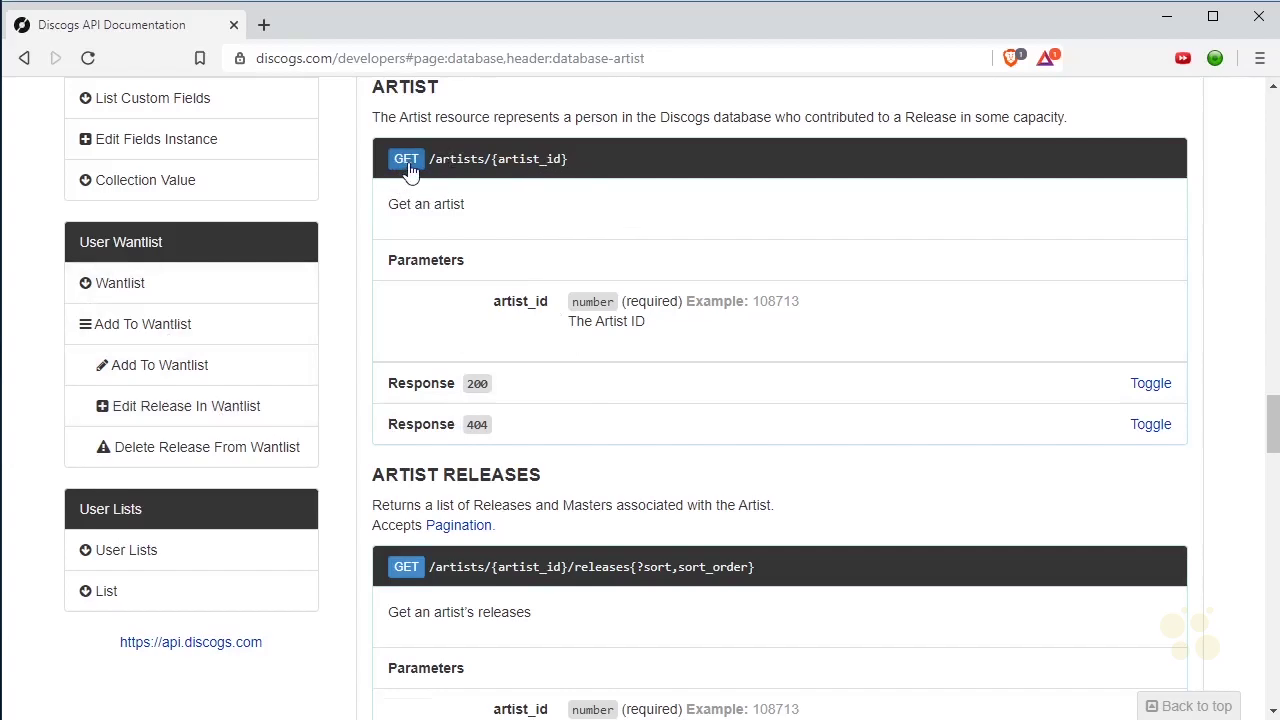1280x720 pixels.
Task: Open the Brave Shields lion icon
Action: (1011, 58)
